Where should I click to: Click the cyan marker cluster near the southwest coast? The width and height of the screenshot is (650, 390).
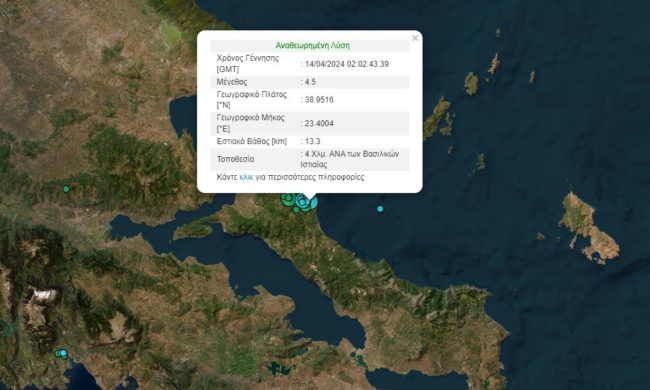pos(61,354)
